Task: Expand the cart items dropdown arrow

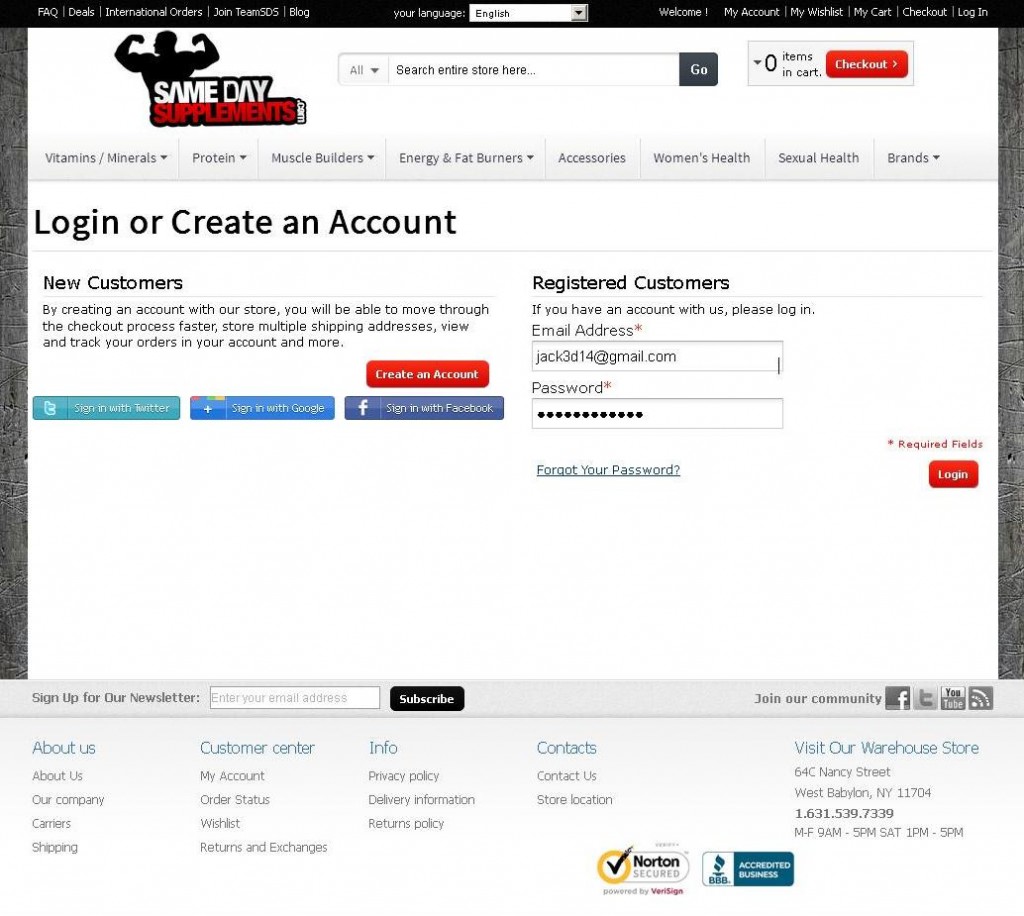Action: 757,63
